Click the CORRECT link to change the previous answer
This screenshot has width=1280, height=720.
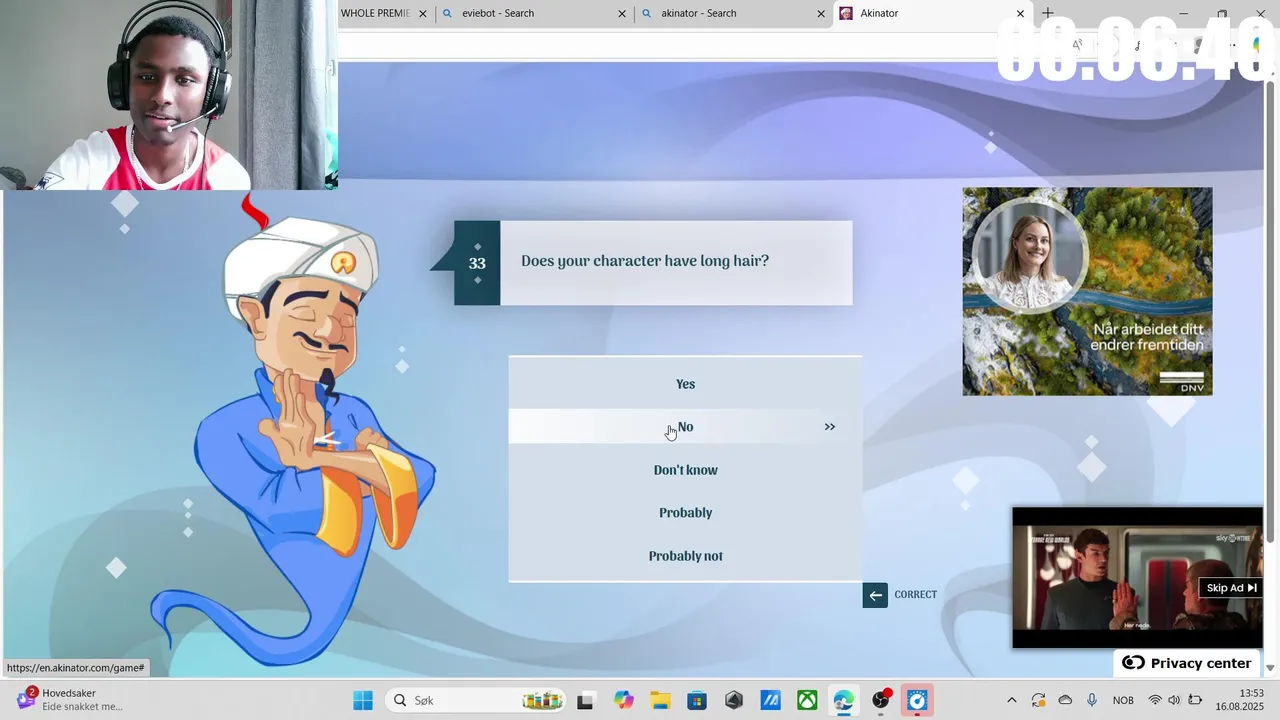pos(915,595)
